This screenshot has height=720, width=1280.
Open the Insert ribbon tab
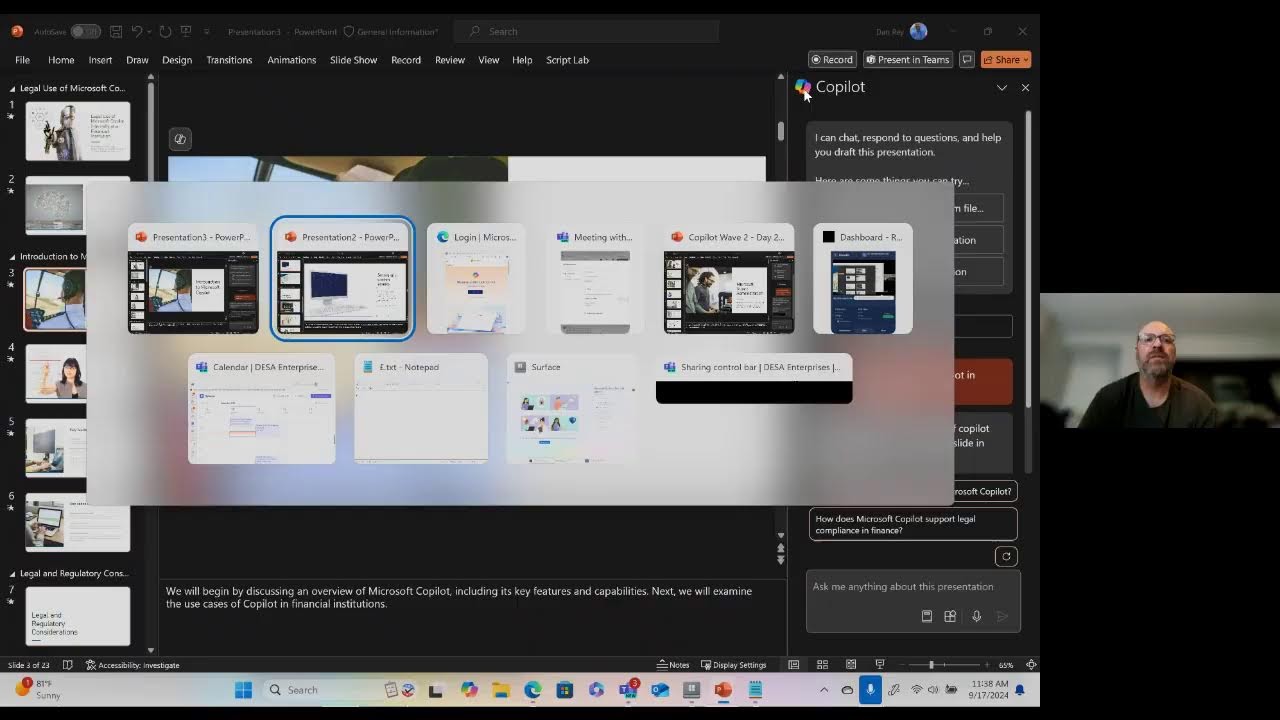[100, 60]
